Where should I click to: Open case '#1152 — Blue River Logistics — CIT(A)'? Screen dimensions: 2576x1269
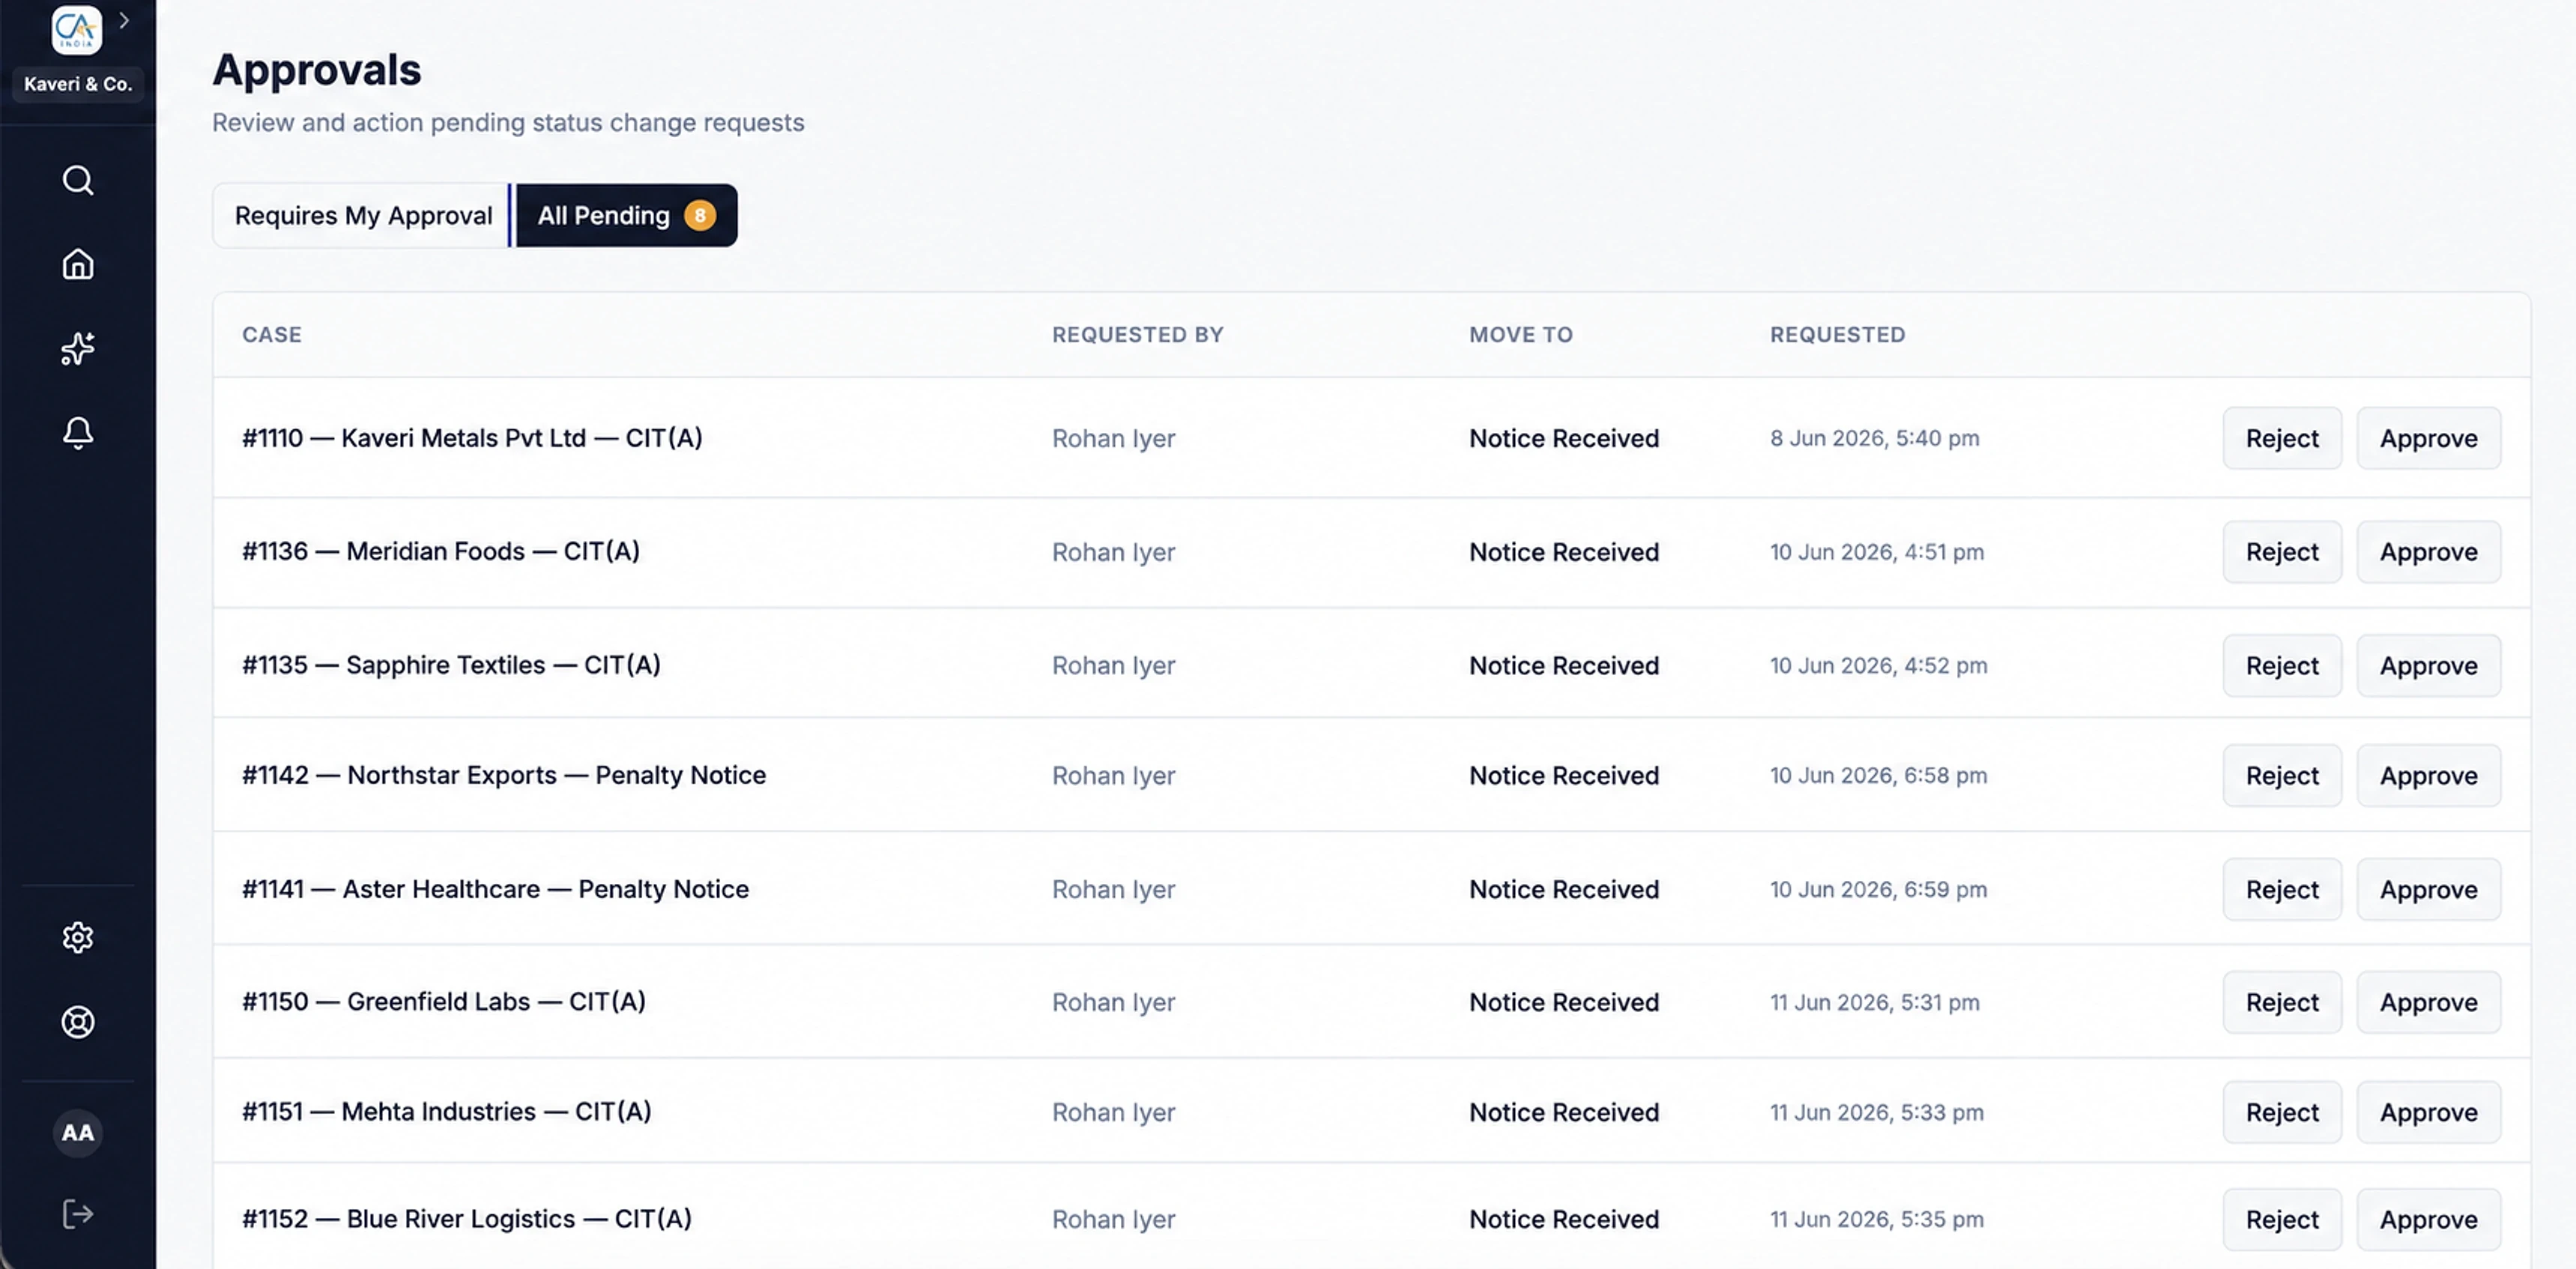click(467, 1219)
